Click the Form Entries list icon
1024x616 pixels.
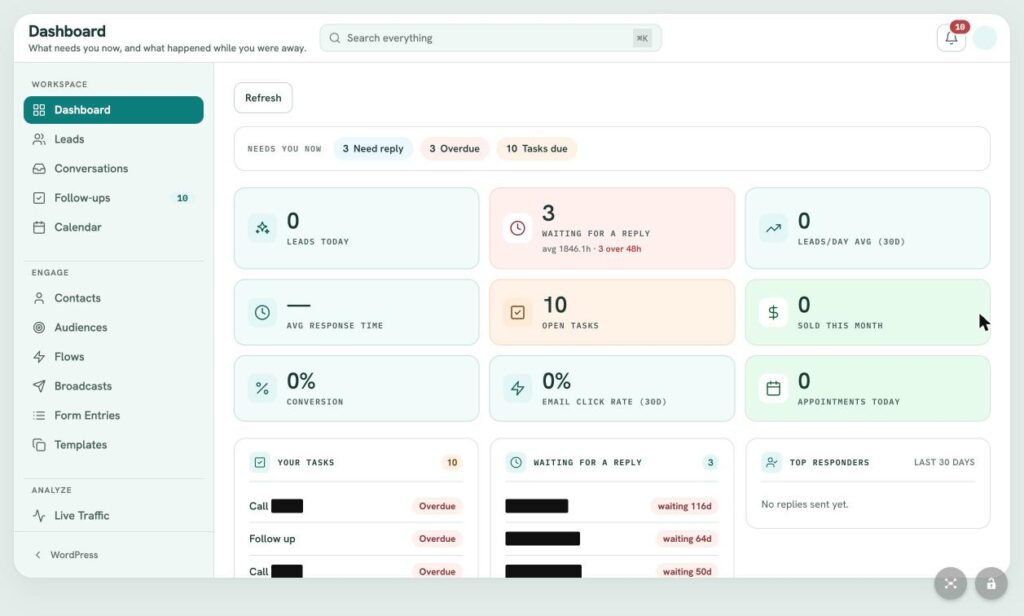(x=39, y=415)
